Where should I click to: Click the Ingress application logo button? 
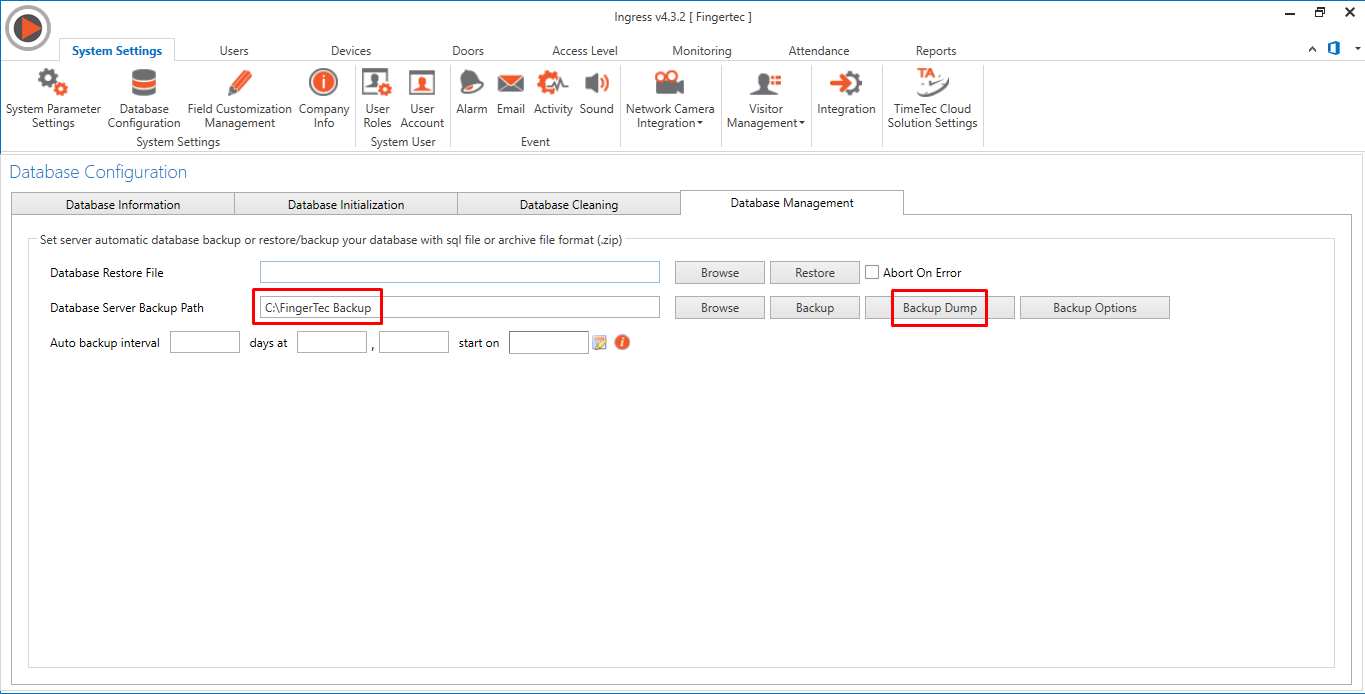click(28, 28)
